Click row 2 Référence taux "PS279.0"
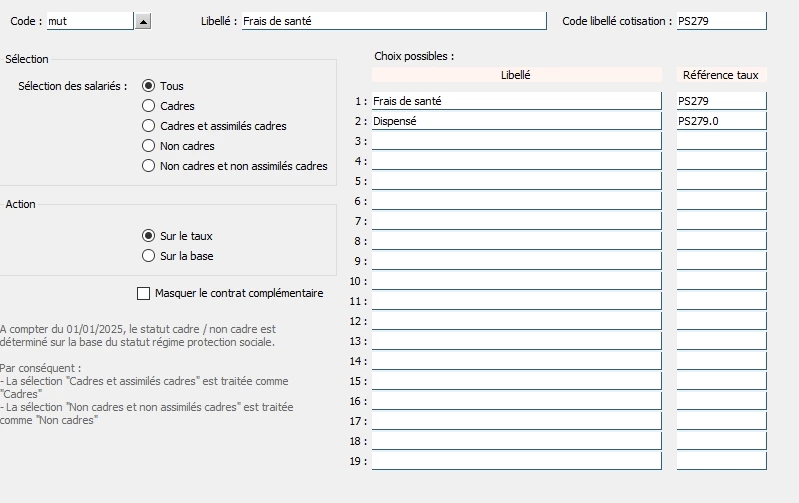The height and width of the screenshot is (503, 799). click(721, 121)
